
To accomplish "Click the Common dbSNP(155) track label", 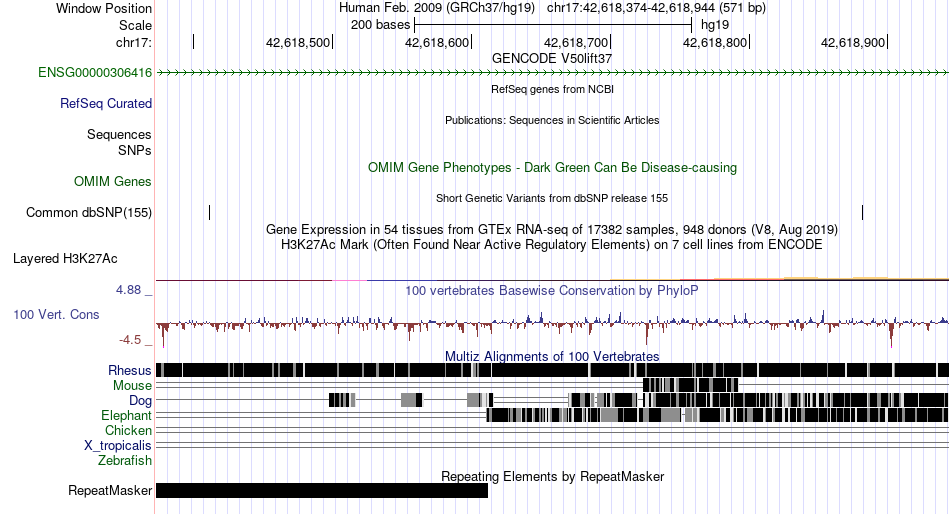I will 89,212.
